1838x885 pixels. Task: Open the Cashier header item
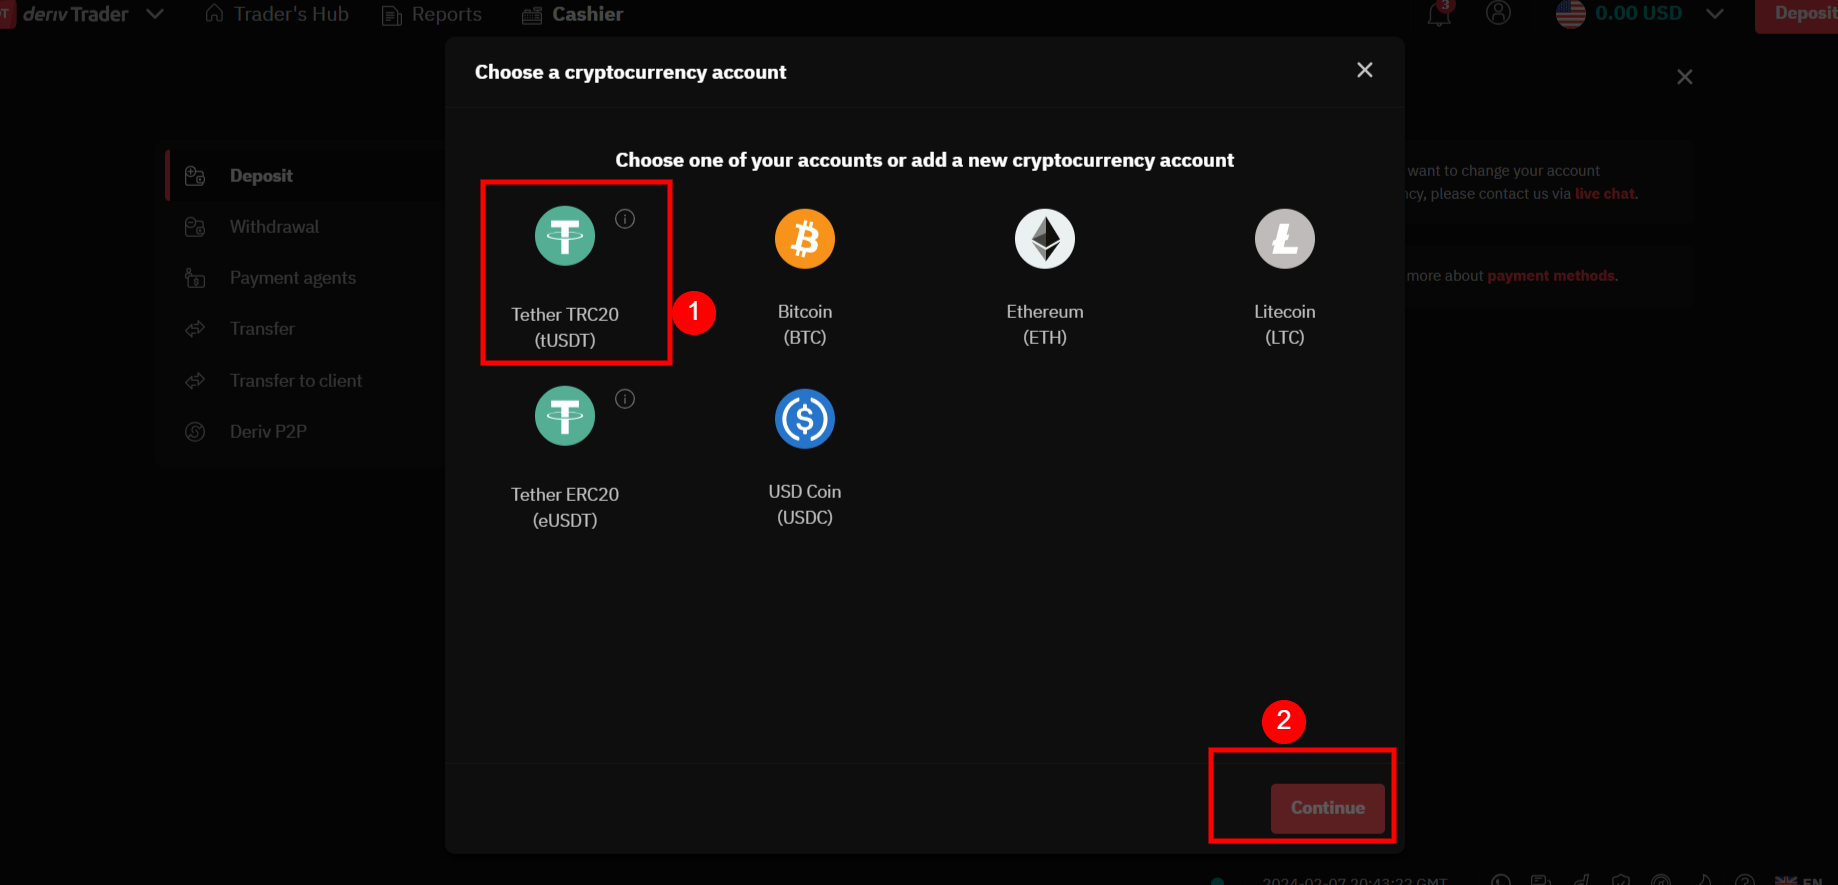[x=572, y=15]
